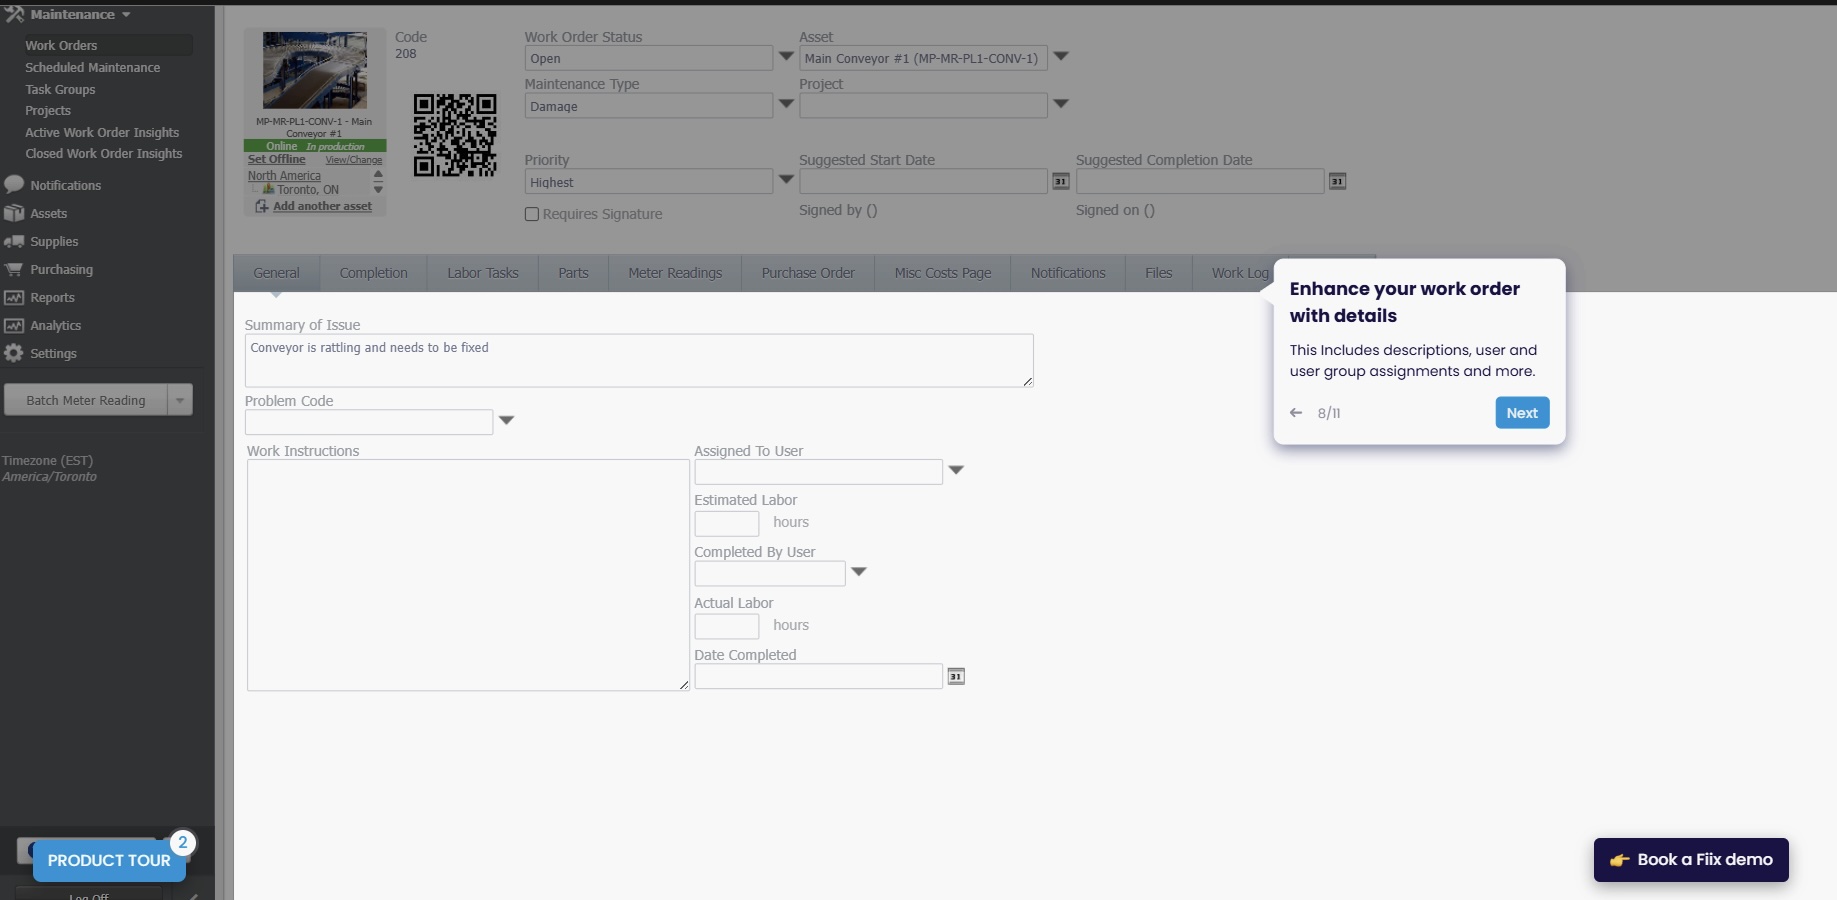
Task: Click the Purchasing shopping cart icon
Action: [13, 269]
